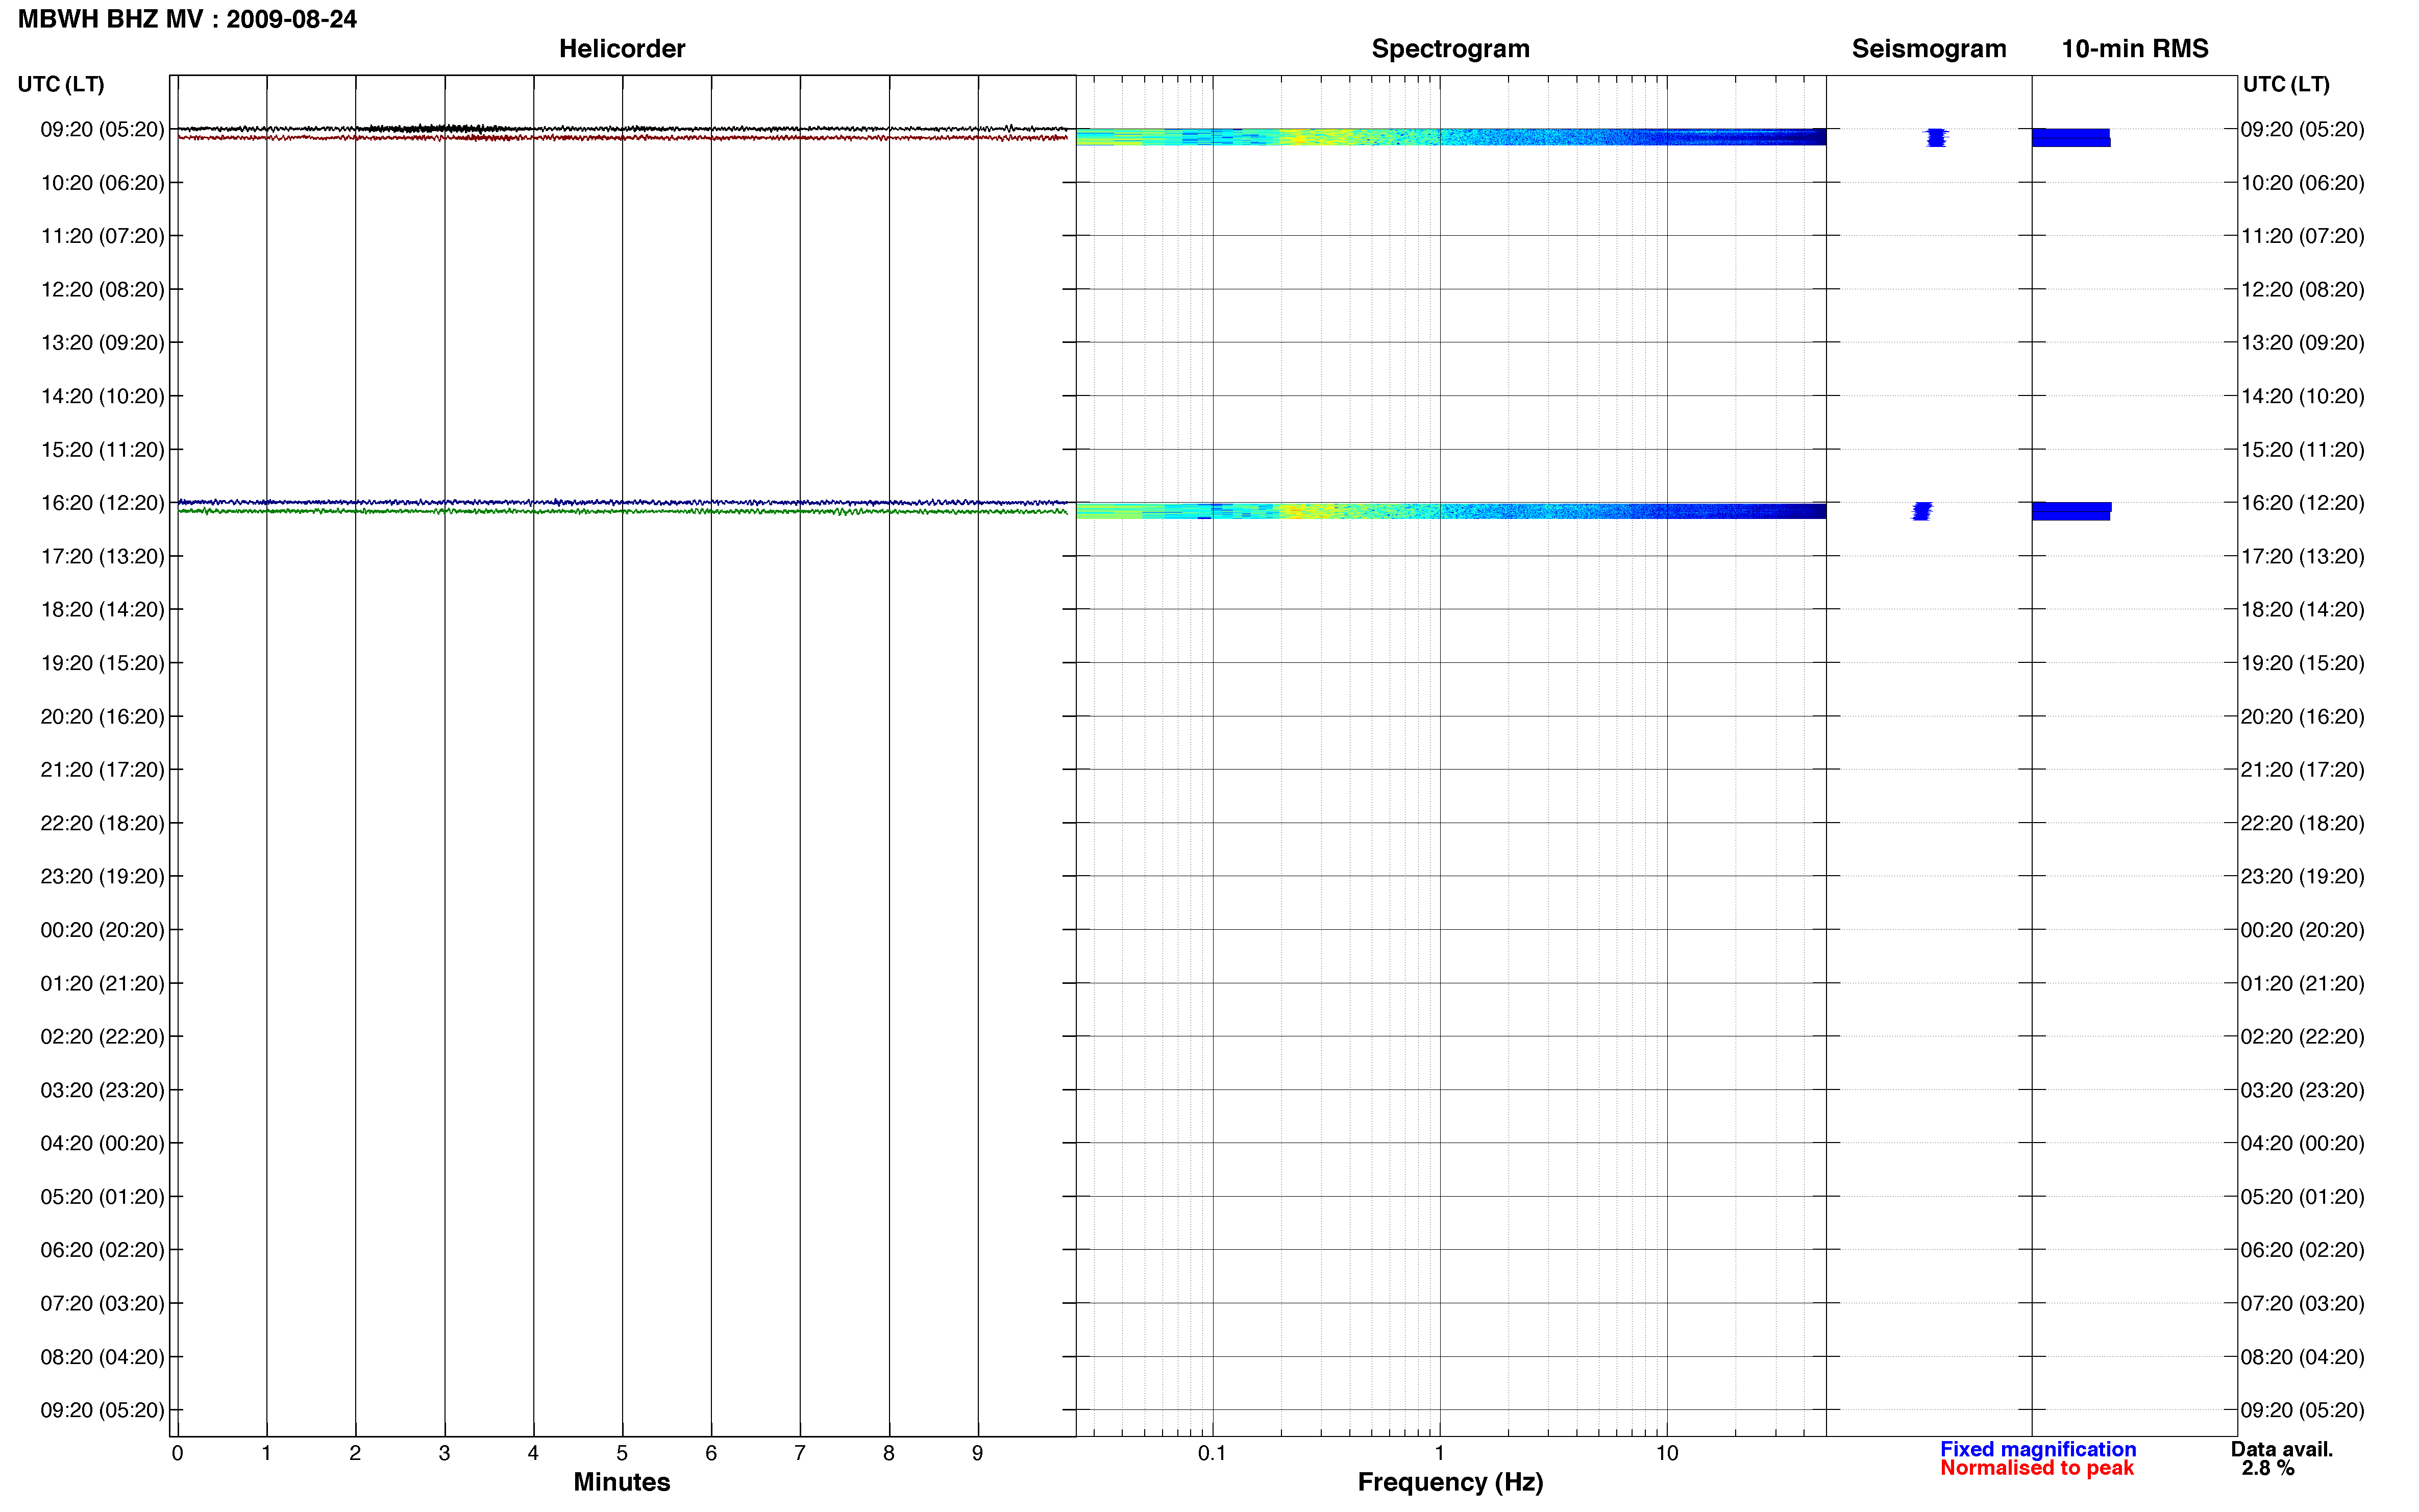
Task: Click the left '20:20 (16:20)' time label
Action: tap(102, 717)
